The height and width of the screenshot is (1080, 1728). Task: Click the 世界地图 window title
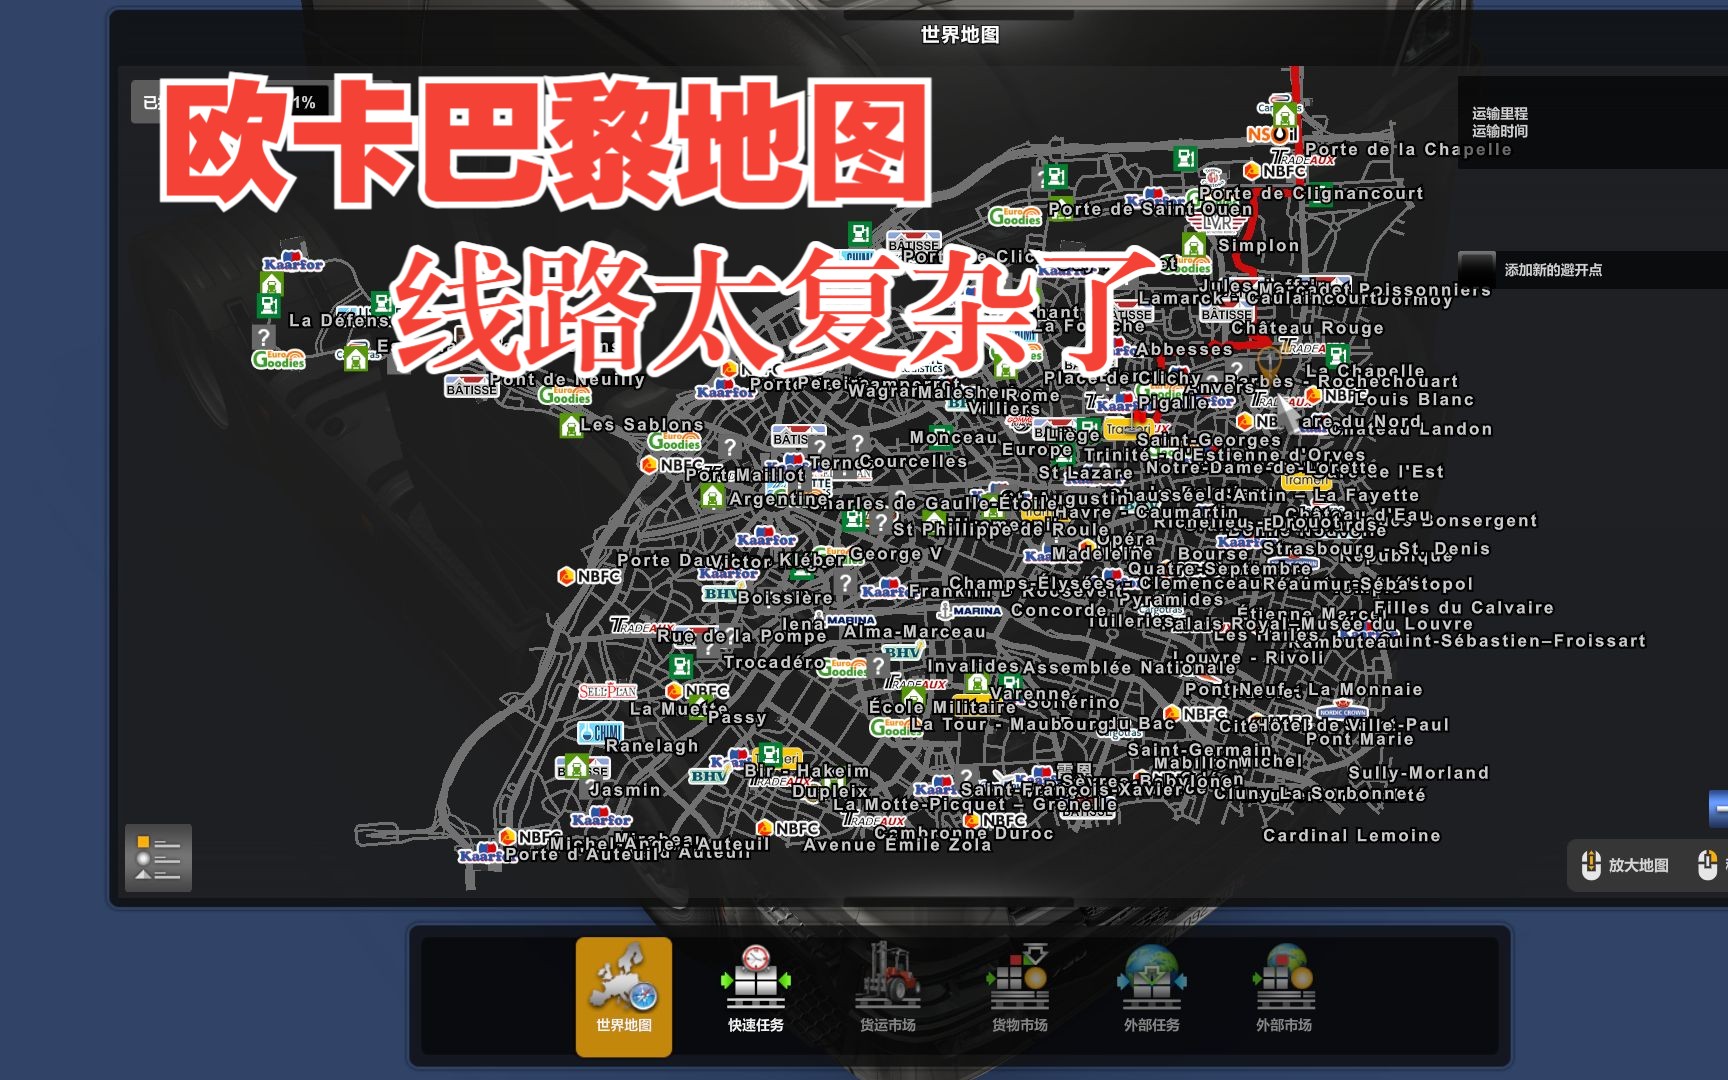coord(960,34)
